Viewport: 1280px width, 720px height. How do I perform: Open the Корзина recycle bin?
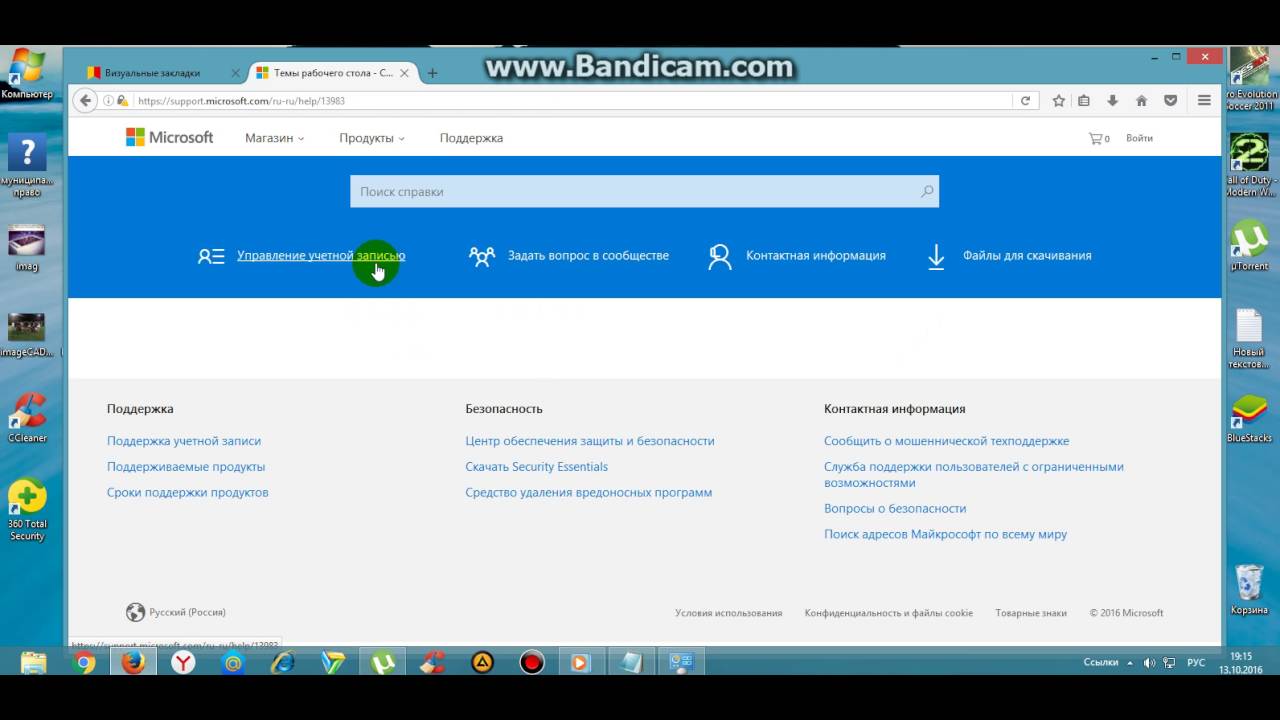1249,589
